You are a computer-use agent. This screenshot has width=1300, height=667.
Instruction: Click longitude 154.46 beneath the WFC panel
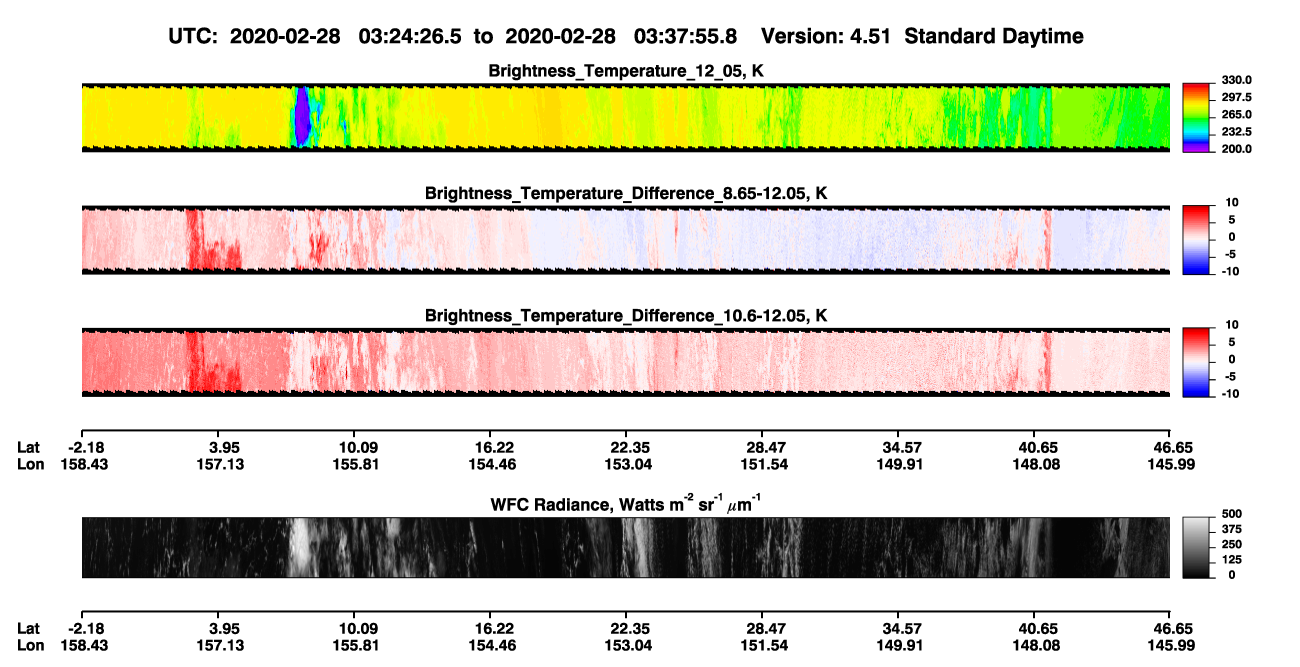point(493,646)
